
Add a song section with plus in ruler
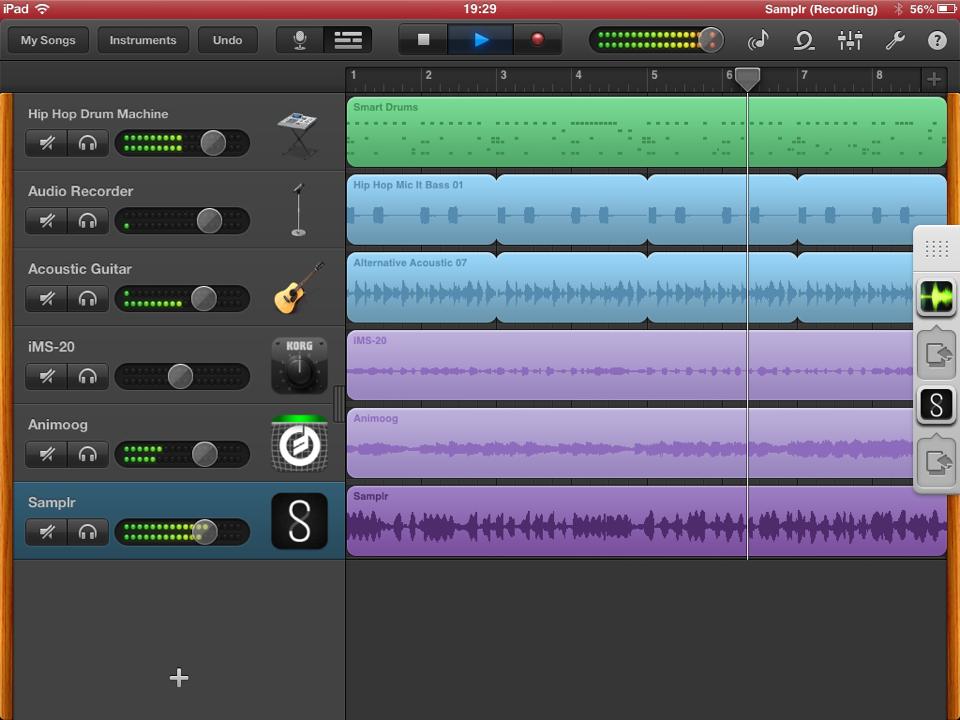[934, 79]
